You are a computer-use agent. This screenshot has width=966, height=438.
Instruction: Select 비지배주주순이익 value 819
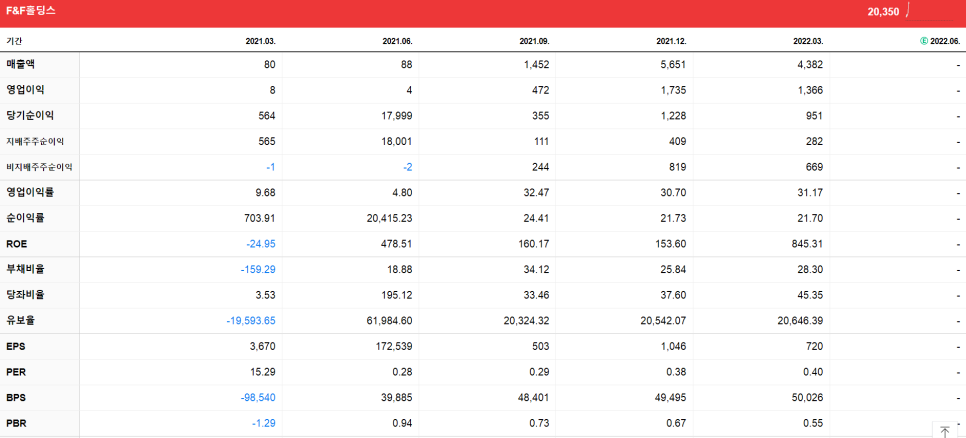click(676, 167)
